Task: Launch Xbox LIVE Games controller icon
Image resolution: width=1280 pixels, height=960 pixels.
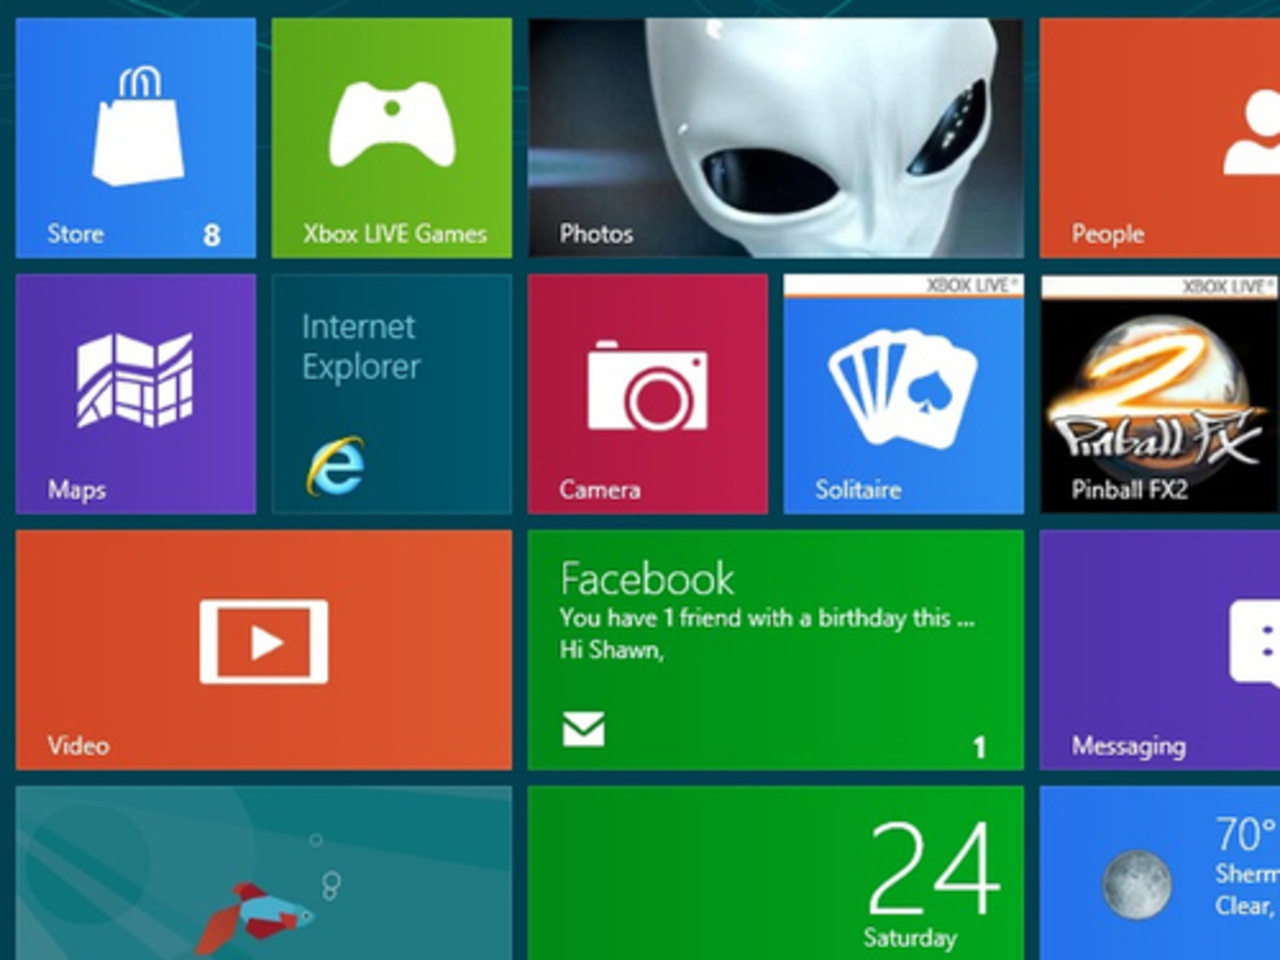Action: click(x=392, y=125)
